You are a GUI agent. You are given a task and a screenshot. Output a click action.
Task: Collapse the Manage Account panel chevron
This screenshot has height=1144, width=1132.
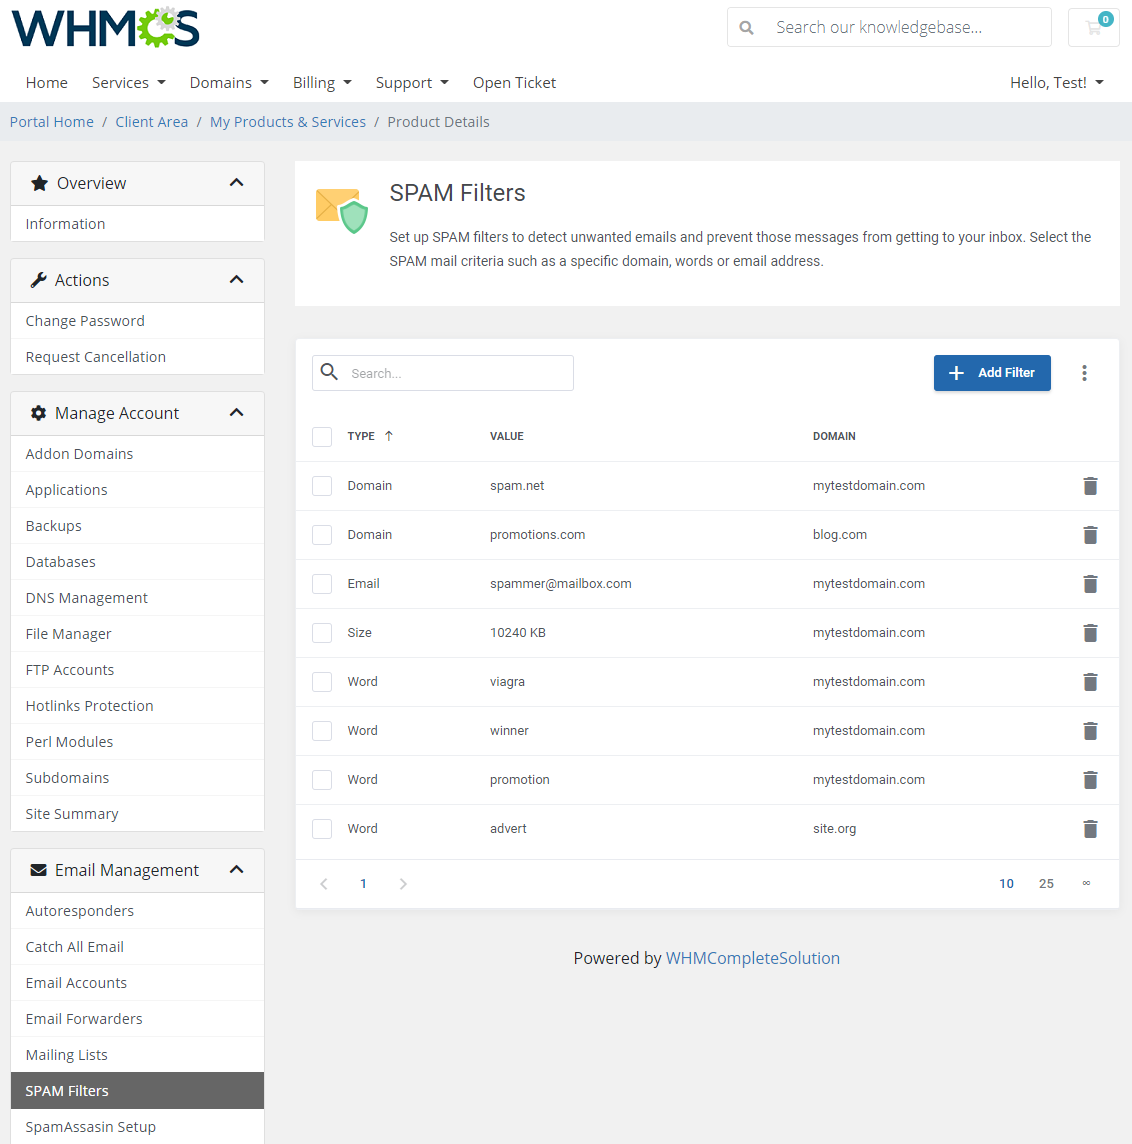click(x=236, y=412)
